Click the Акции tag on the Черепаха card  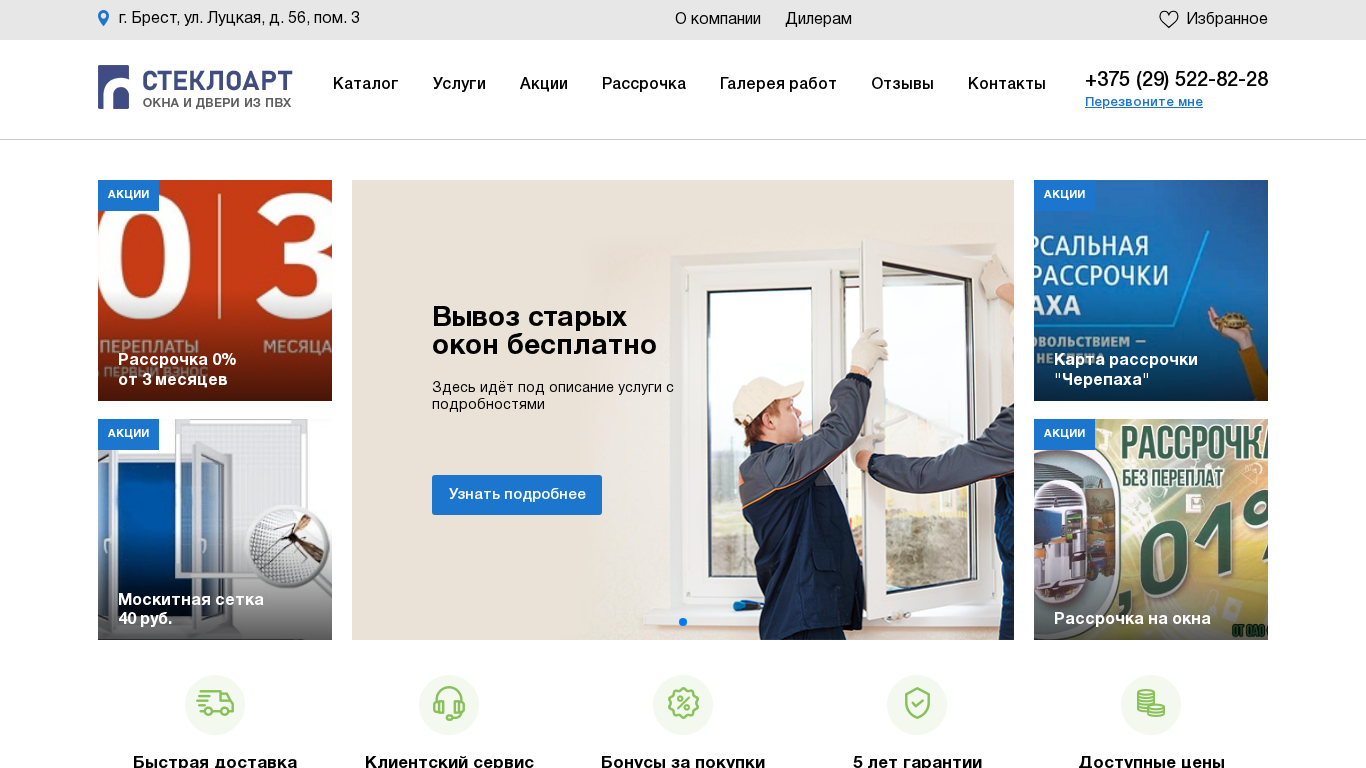pos(1064,195)
